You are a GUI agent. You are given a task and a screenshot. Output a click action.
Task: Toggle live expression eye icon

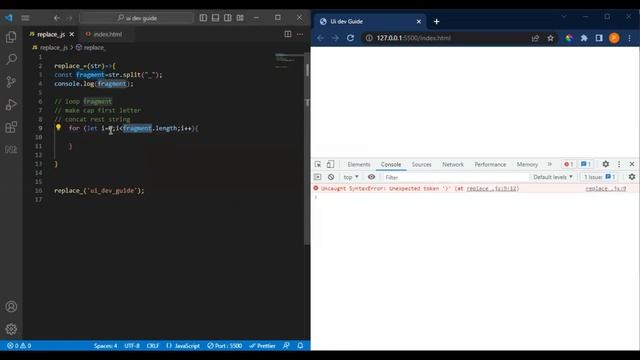coord(371,177)
